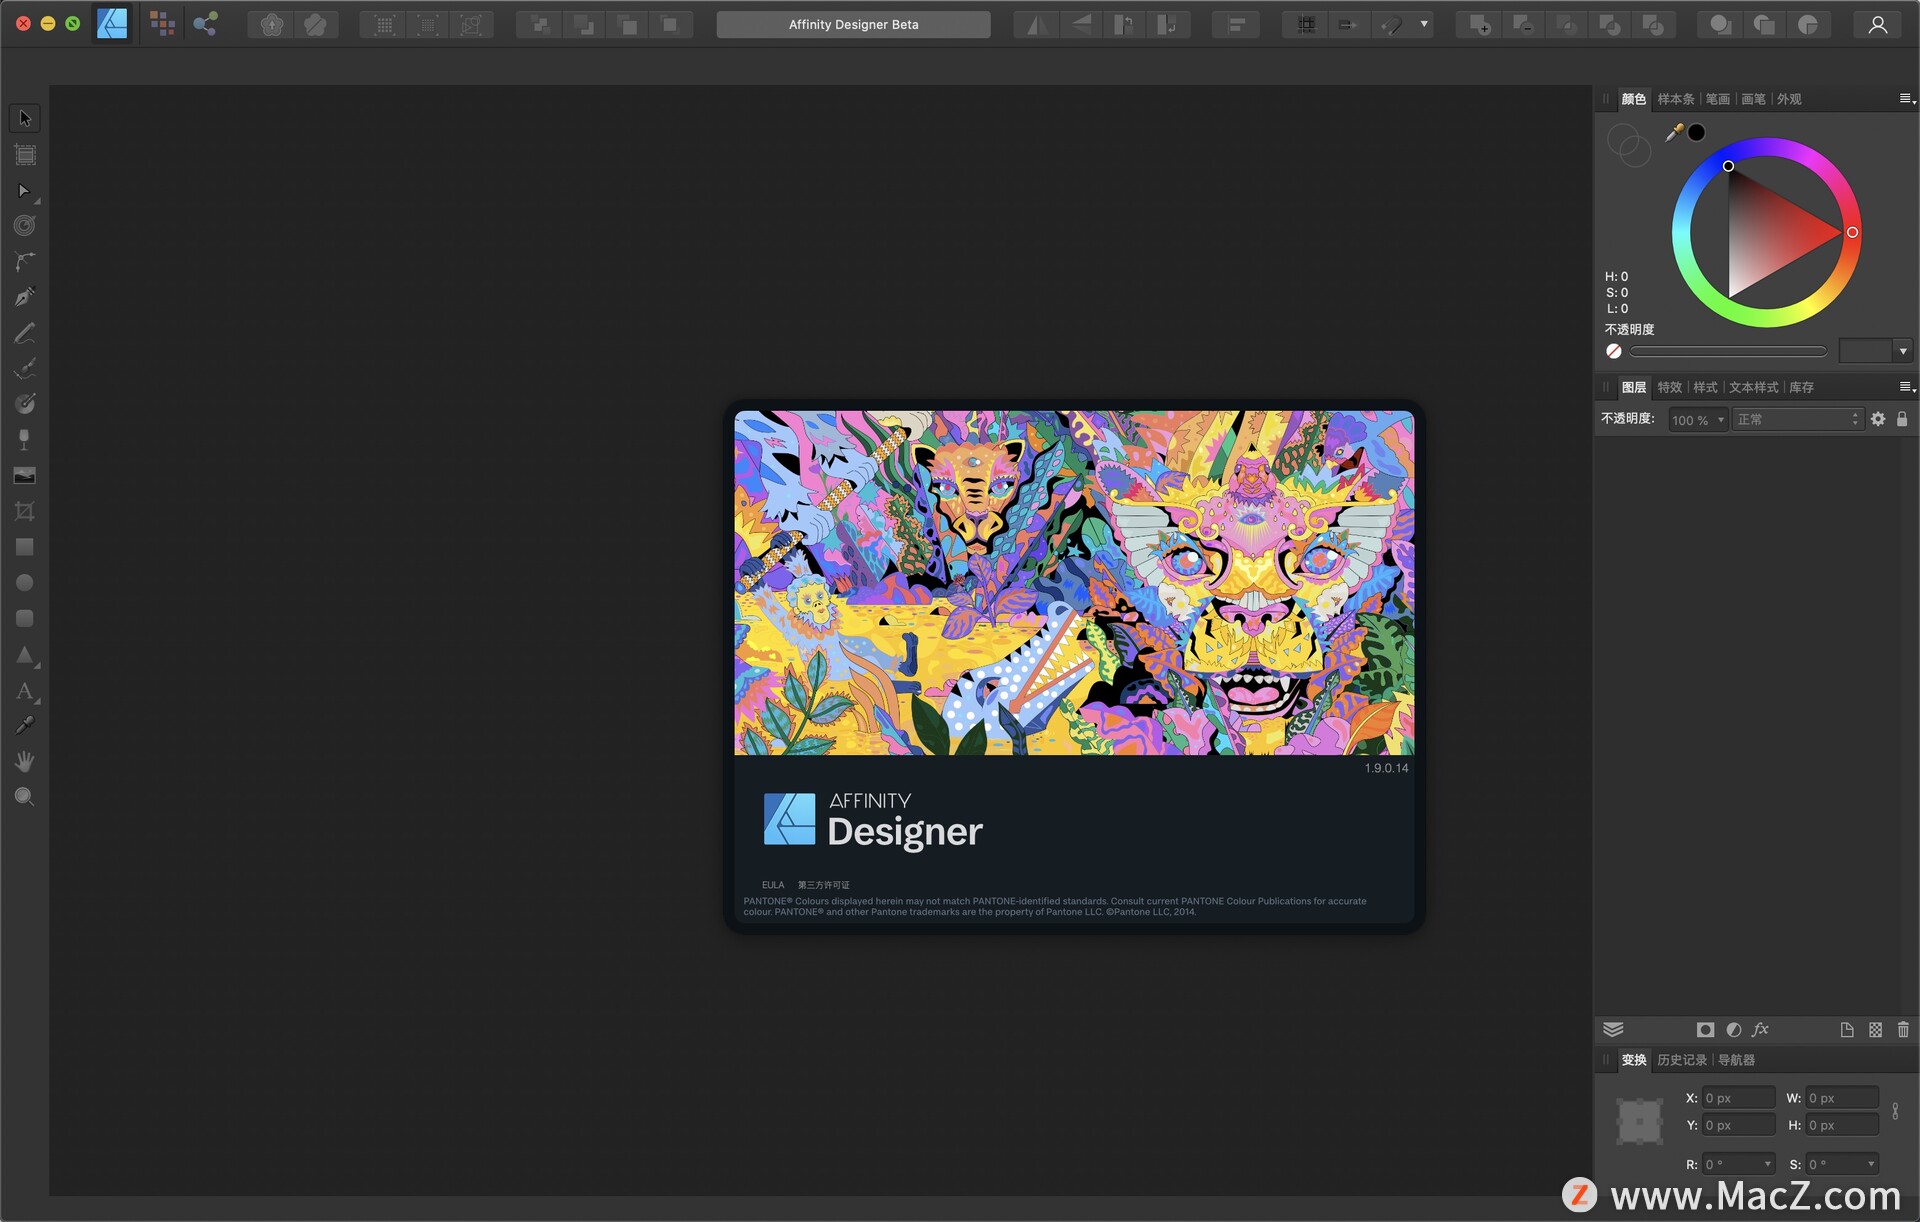1920x1222 pixels.
Task: Click the black colour swatch circle
Action: [x=1697, y=133]
